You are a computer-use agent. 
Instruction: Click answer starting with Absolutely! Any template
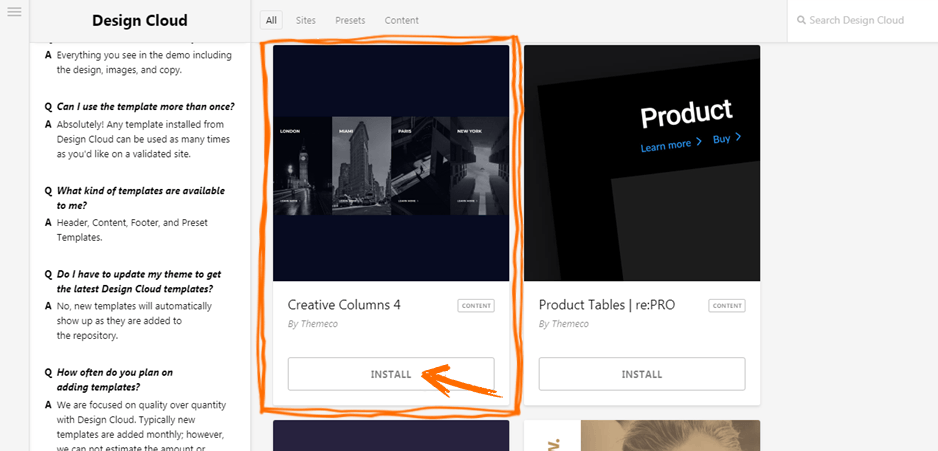coord(144,139)
